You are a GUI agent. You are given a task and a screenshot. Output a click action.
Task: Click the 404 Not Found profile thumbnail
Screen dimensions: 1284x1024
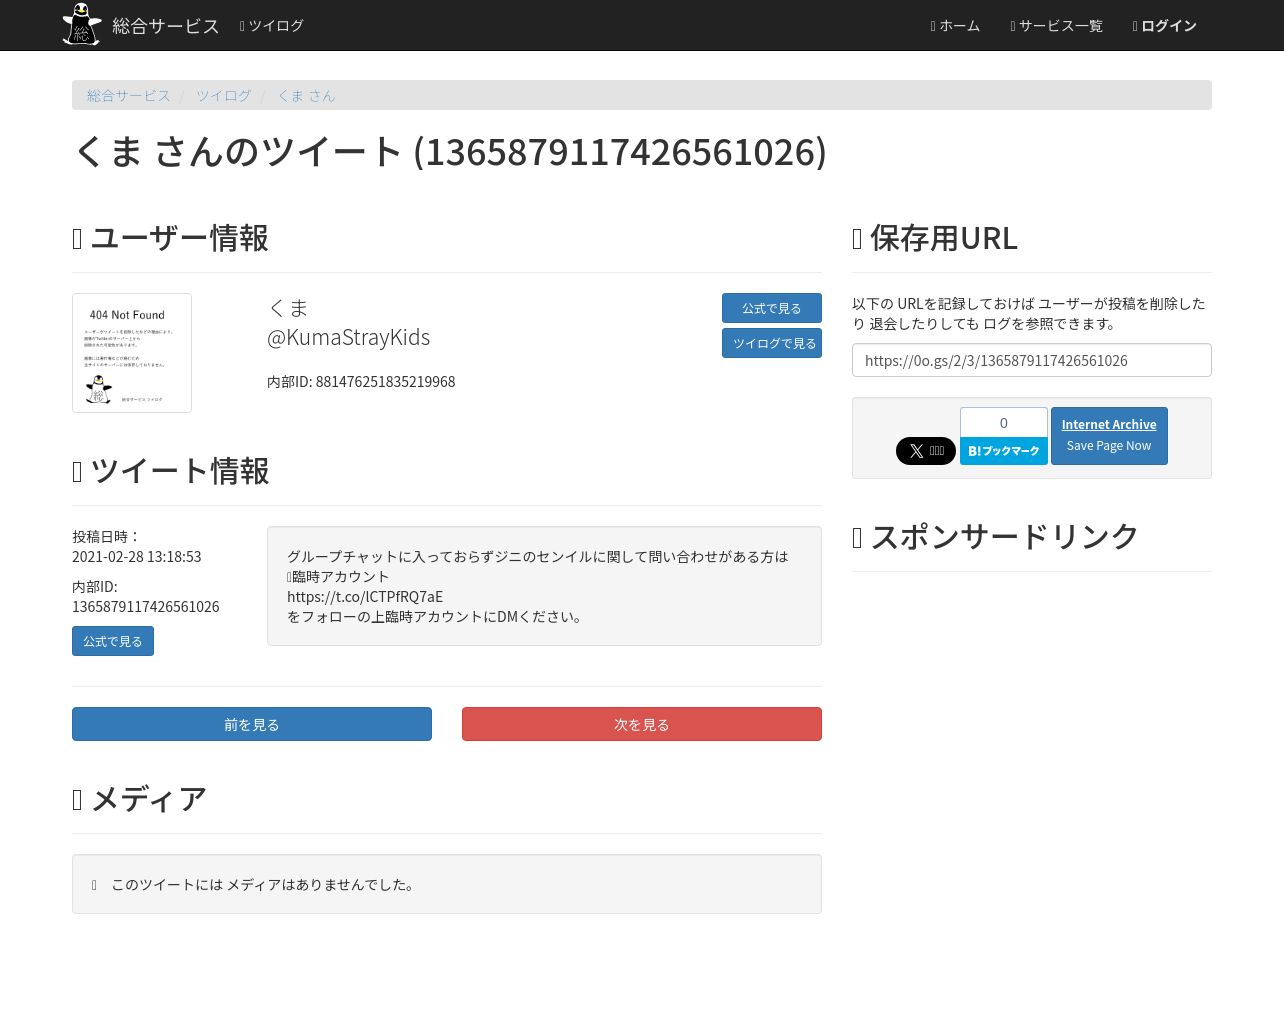click(x=132, y=353)
